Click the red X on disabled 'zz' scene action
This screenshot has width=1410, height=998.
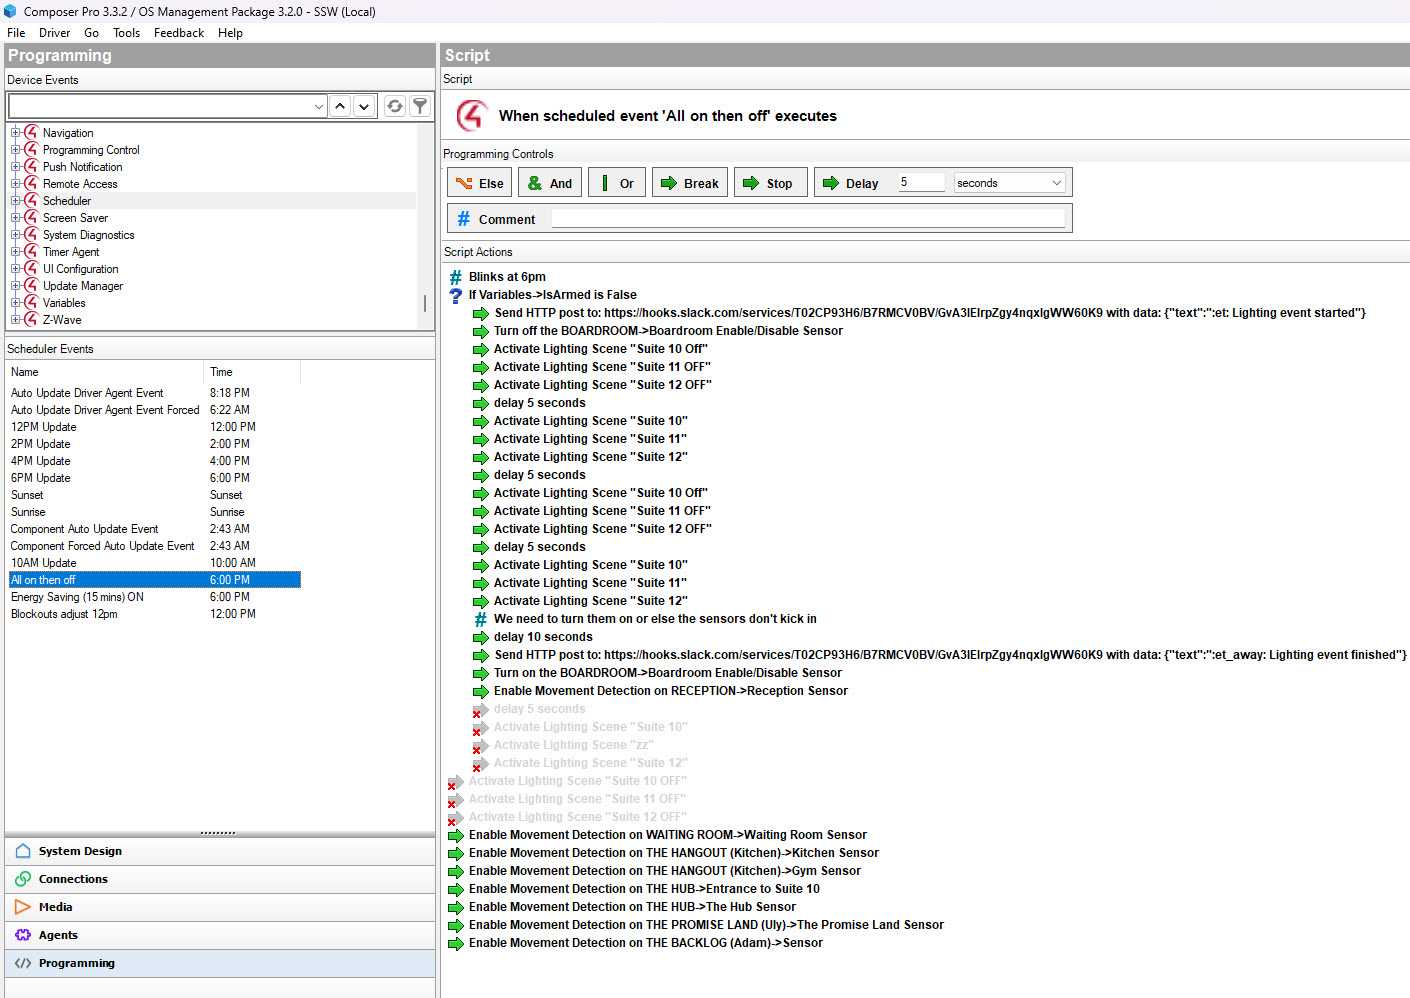(x=477, y=750)
